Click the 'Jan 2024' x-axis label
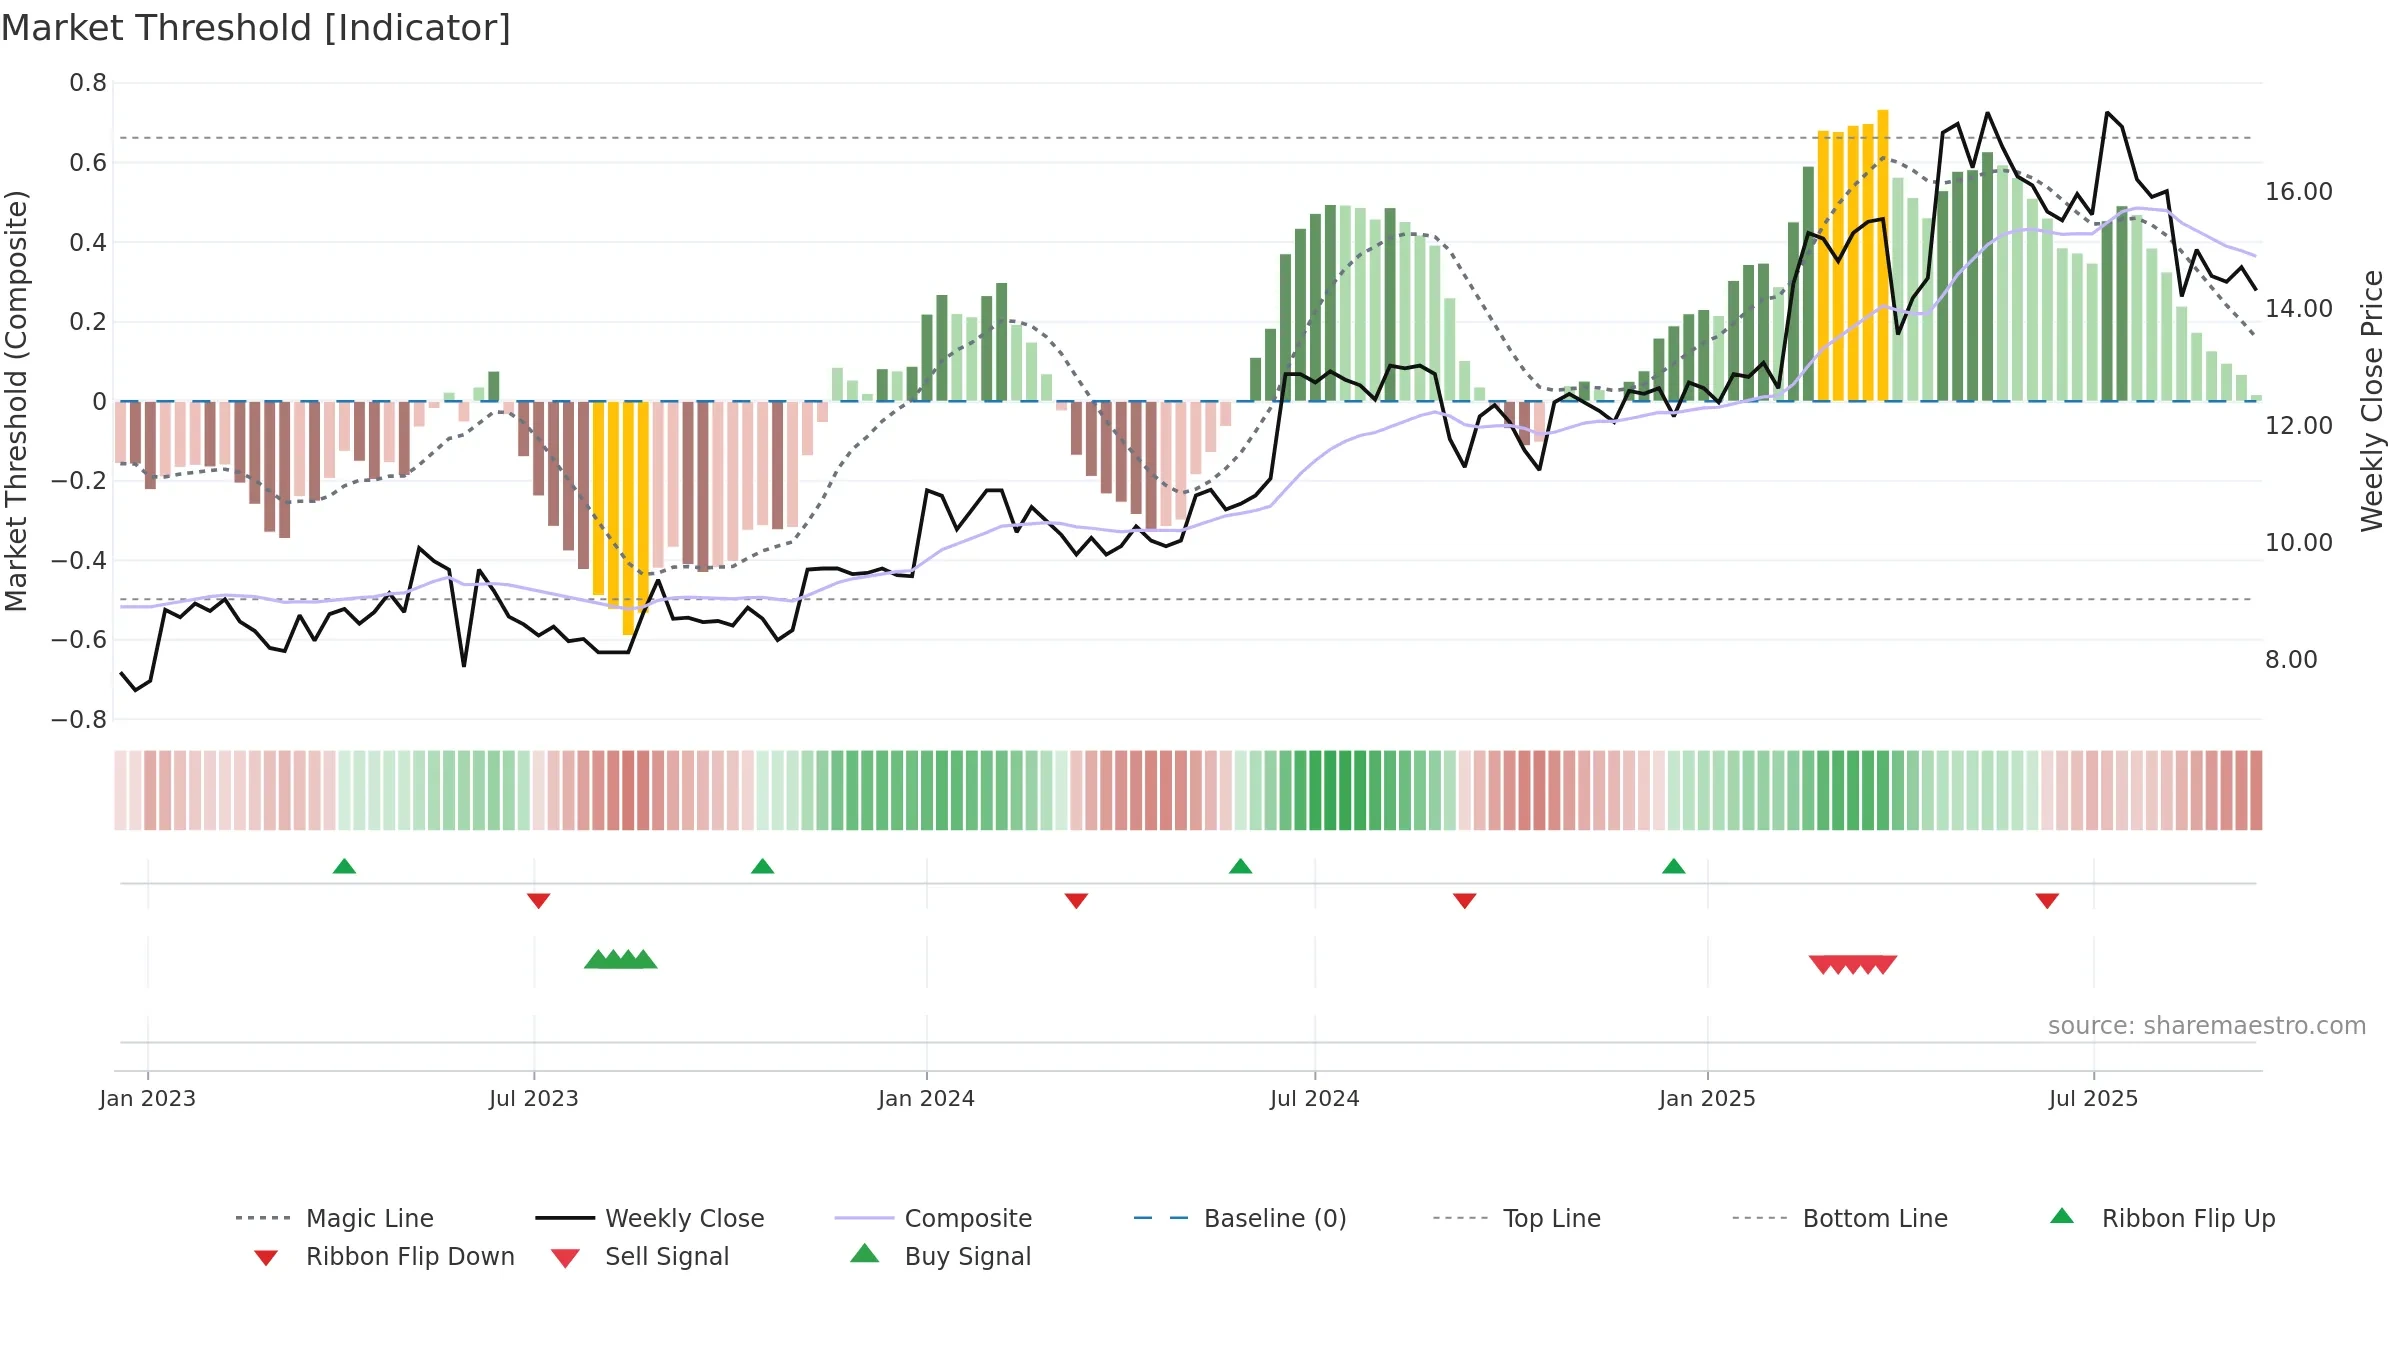Viewport: 2400px width, 1350px height. (927, 1098)
